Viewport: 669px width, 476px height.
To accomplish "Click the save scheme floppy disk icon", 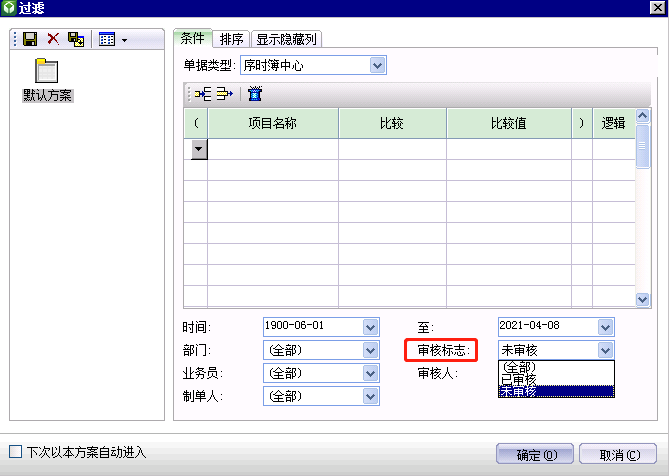I will (30, 39).
